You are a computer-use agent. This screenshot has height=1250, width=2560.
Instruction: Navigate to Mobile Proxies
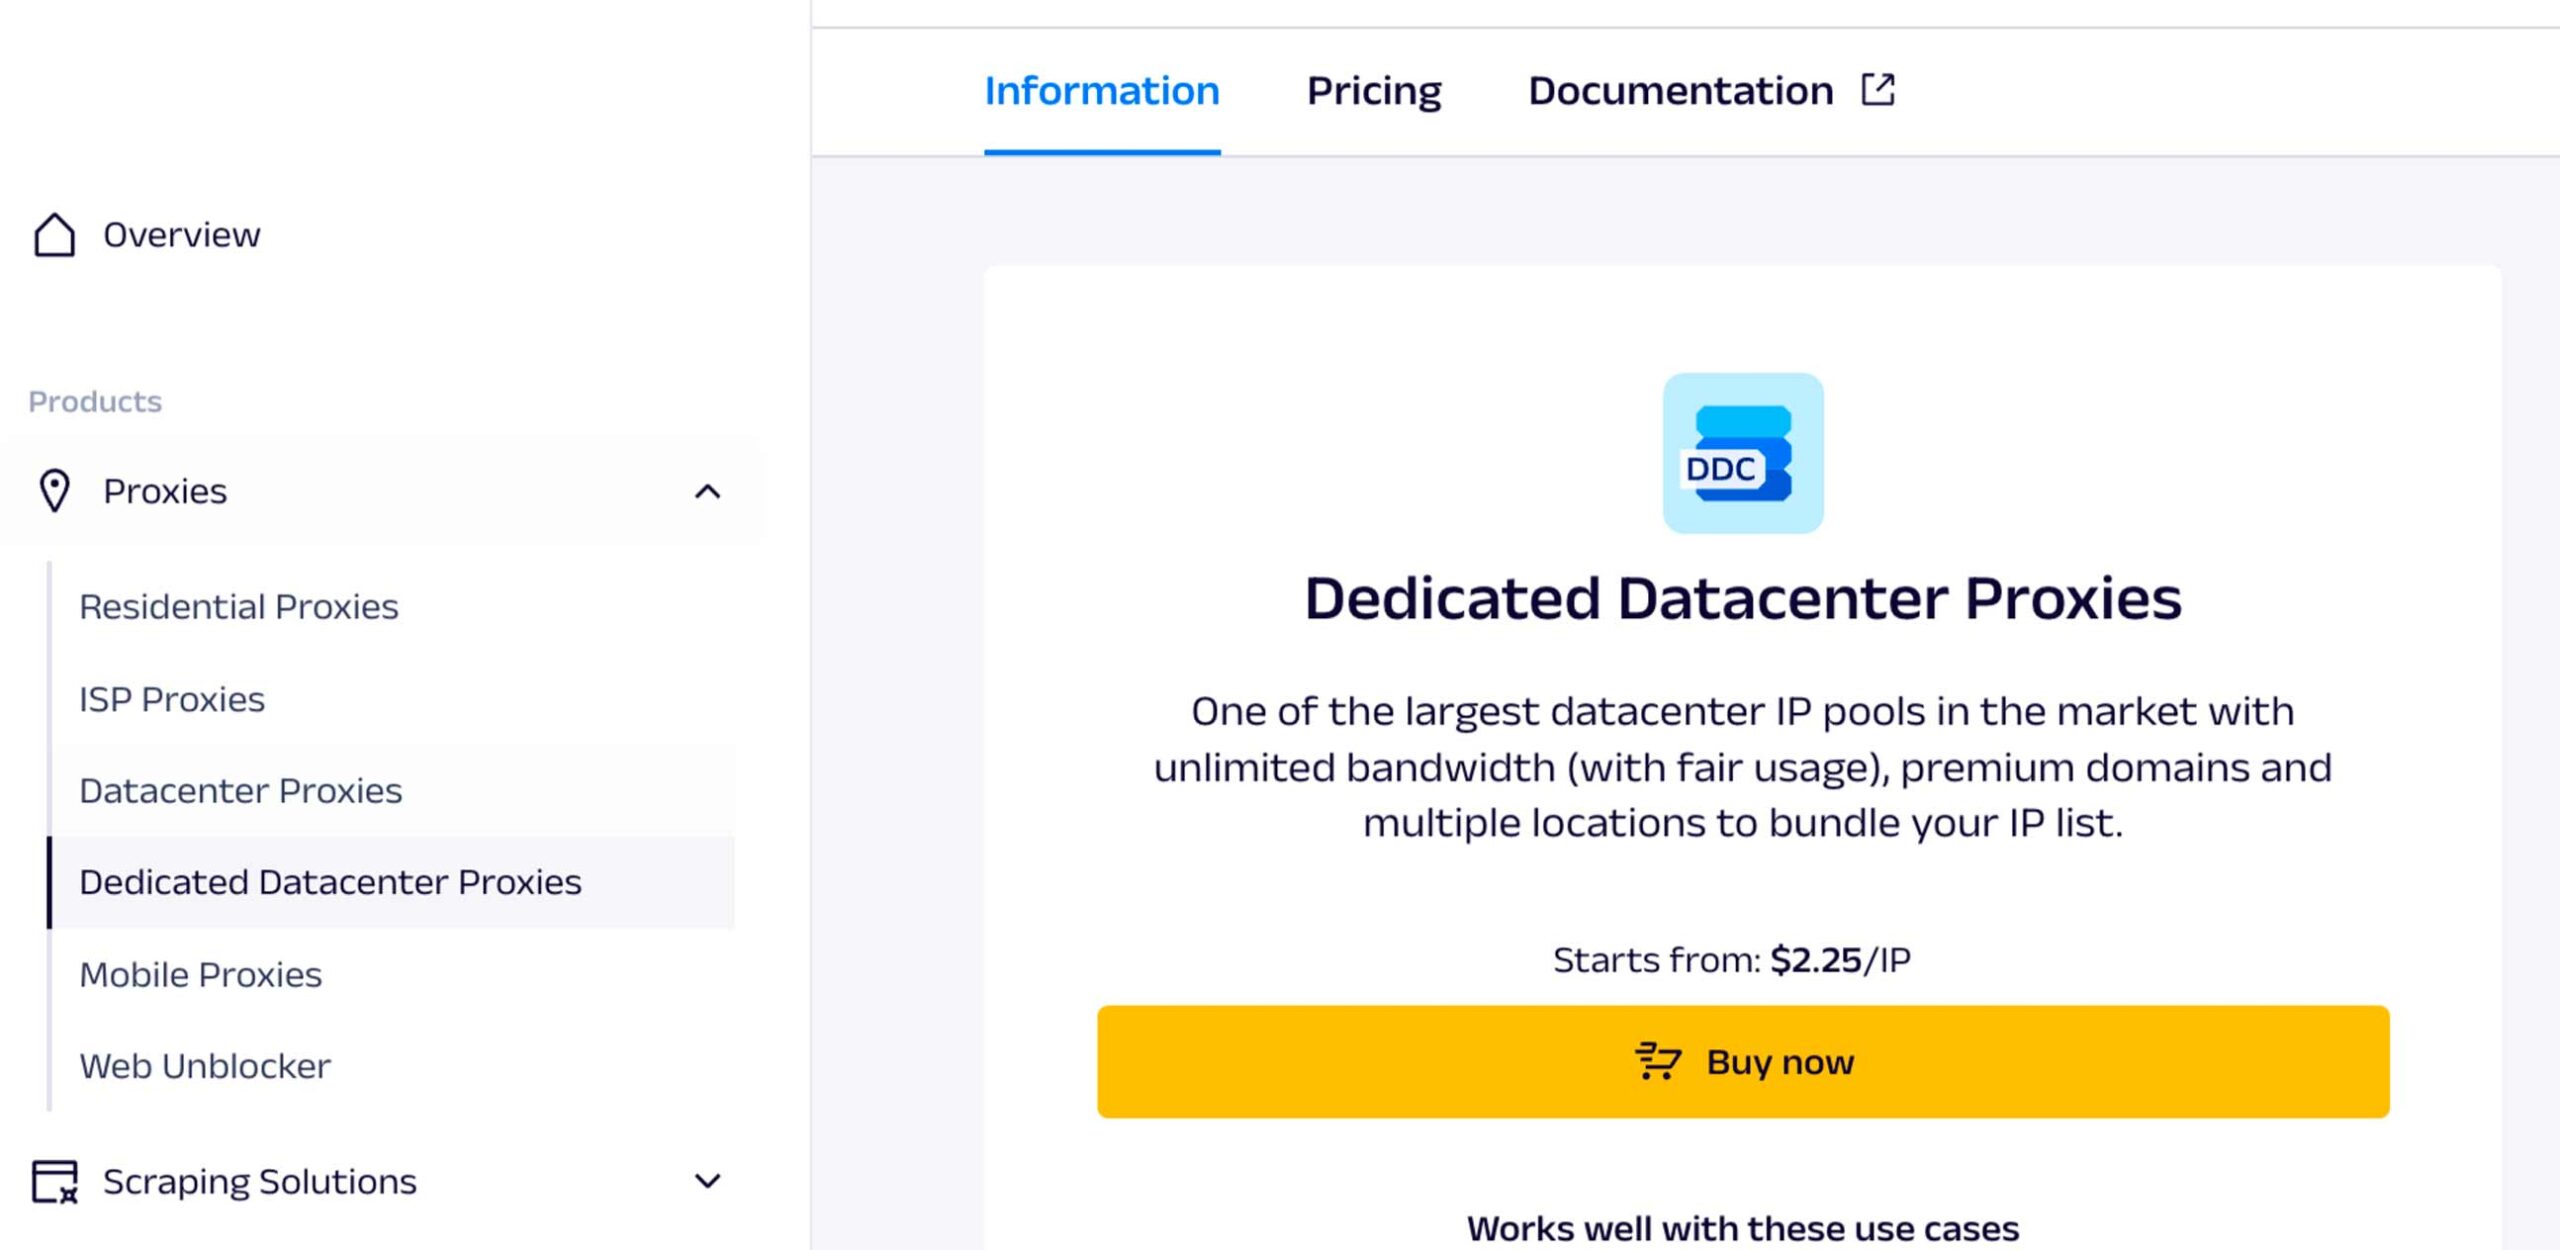[x=201, y=975]
